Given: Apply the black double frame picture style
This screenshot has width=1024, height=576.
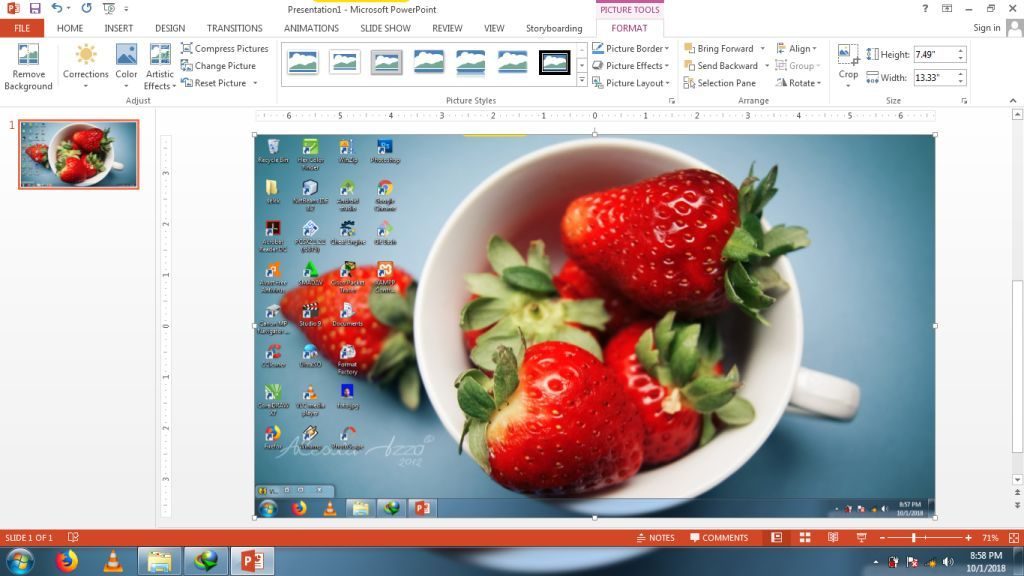Looking at the screenshot, I should click(554, 63).
